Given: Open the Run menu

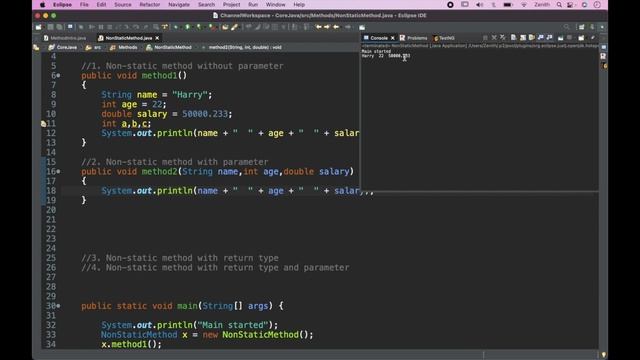Looking at the screenshot, I should [x=253, y=4].
